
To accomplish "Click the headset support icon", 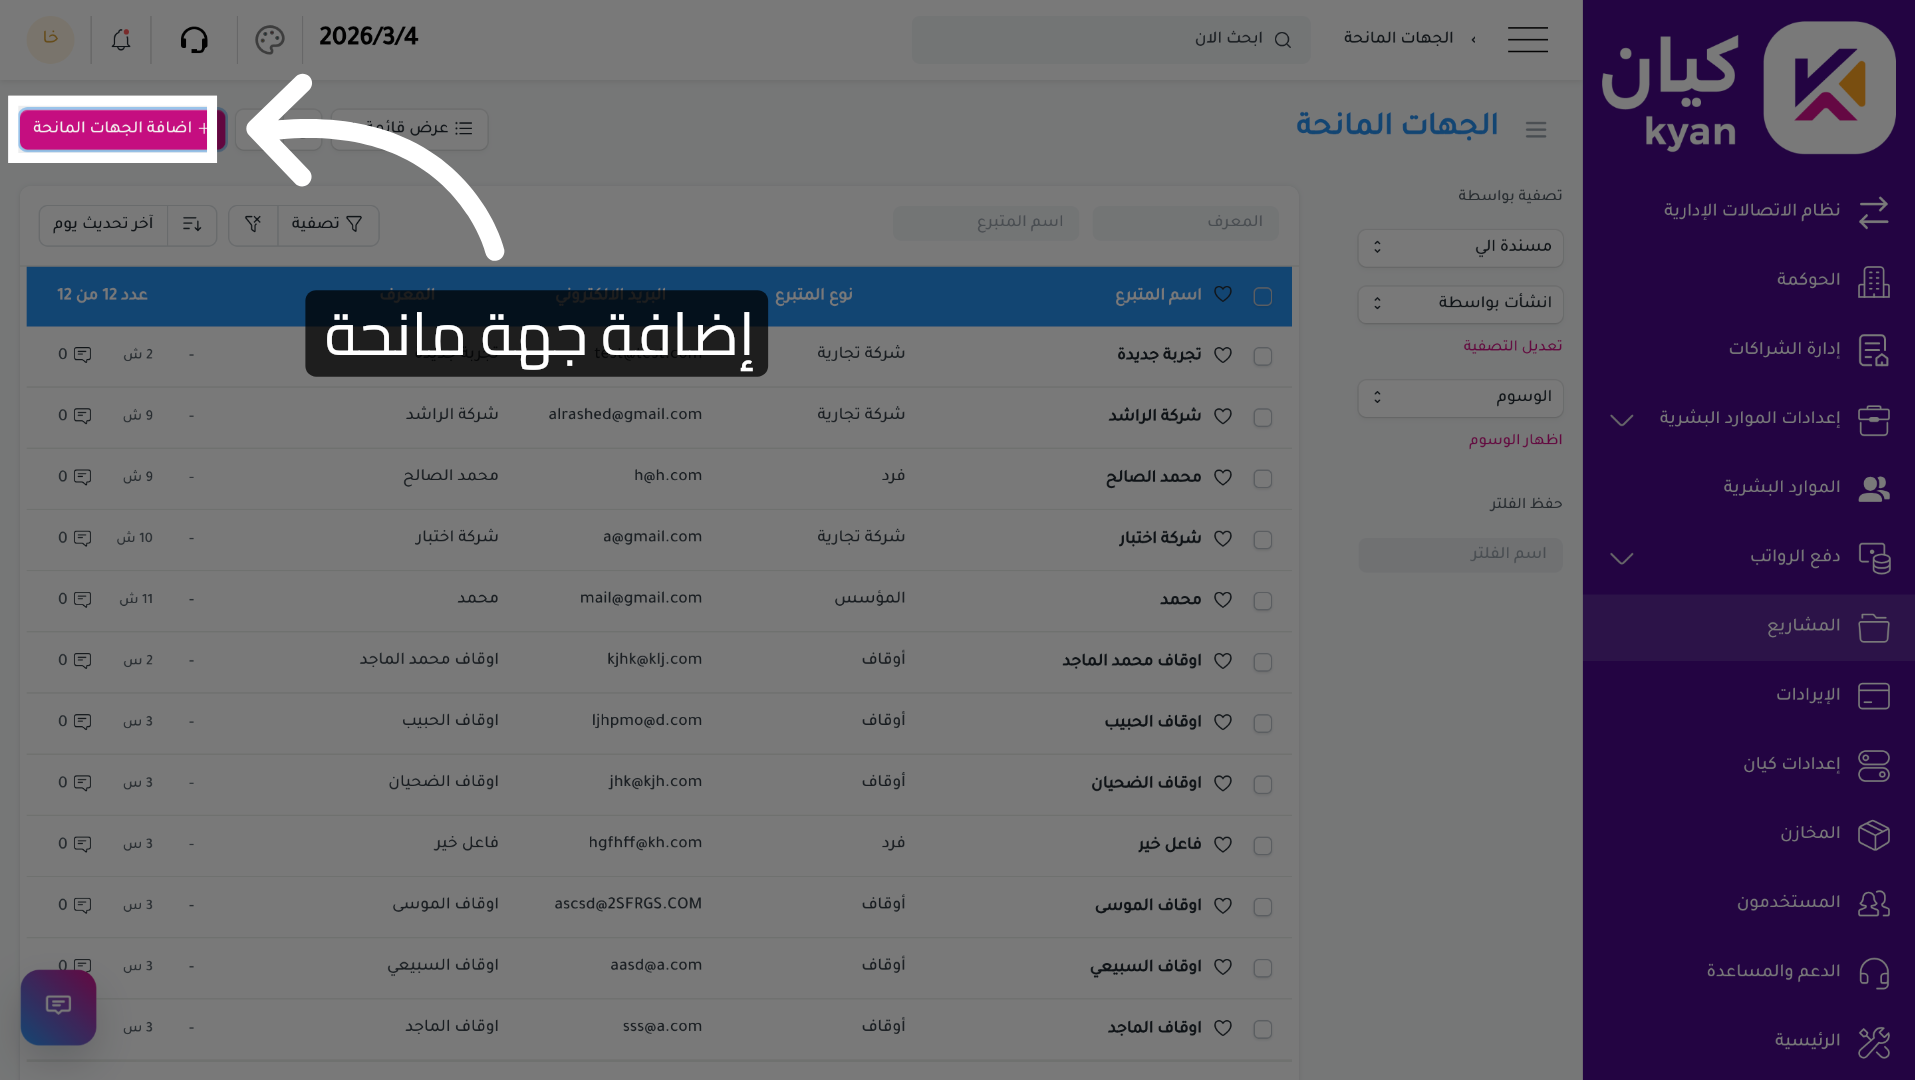I will click(x=194, y=40).
